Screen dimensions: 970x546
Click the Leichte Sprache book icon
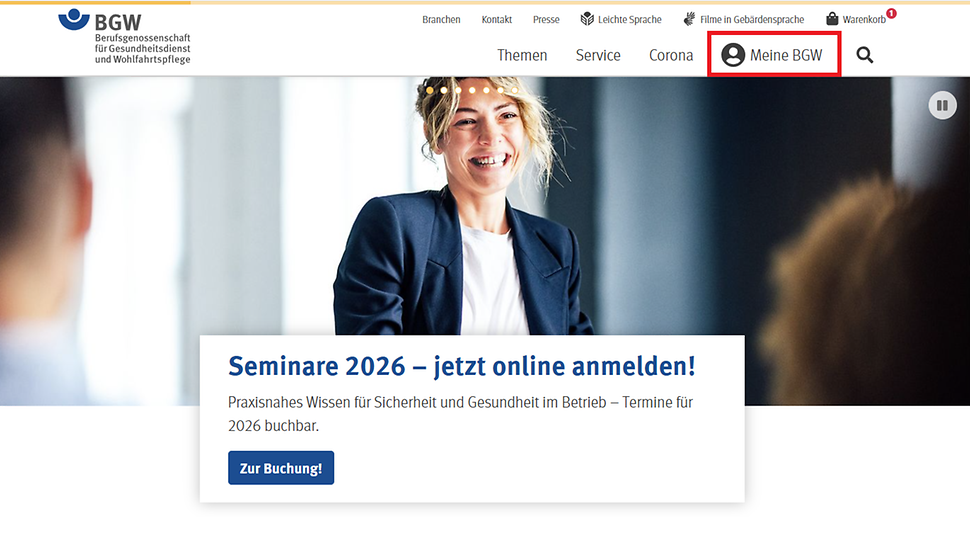(x=587, y=19)
